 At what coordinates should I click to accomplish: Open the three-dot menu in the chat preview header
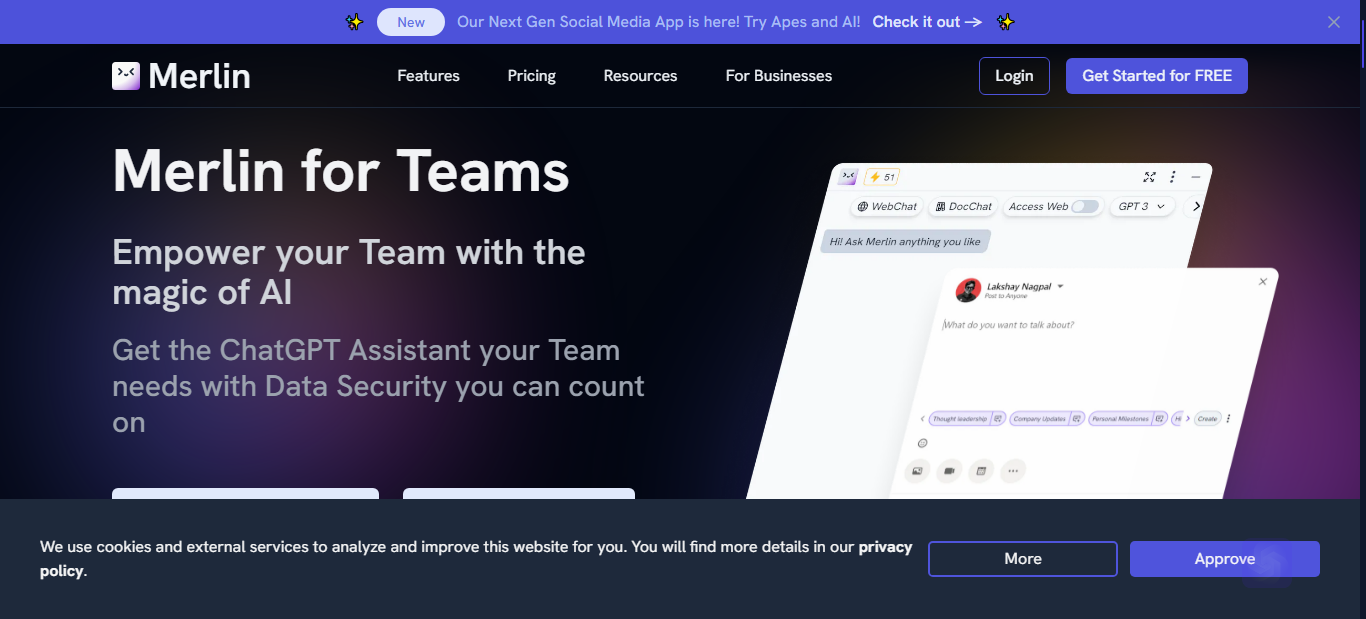point(1173,177)
